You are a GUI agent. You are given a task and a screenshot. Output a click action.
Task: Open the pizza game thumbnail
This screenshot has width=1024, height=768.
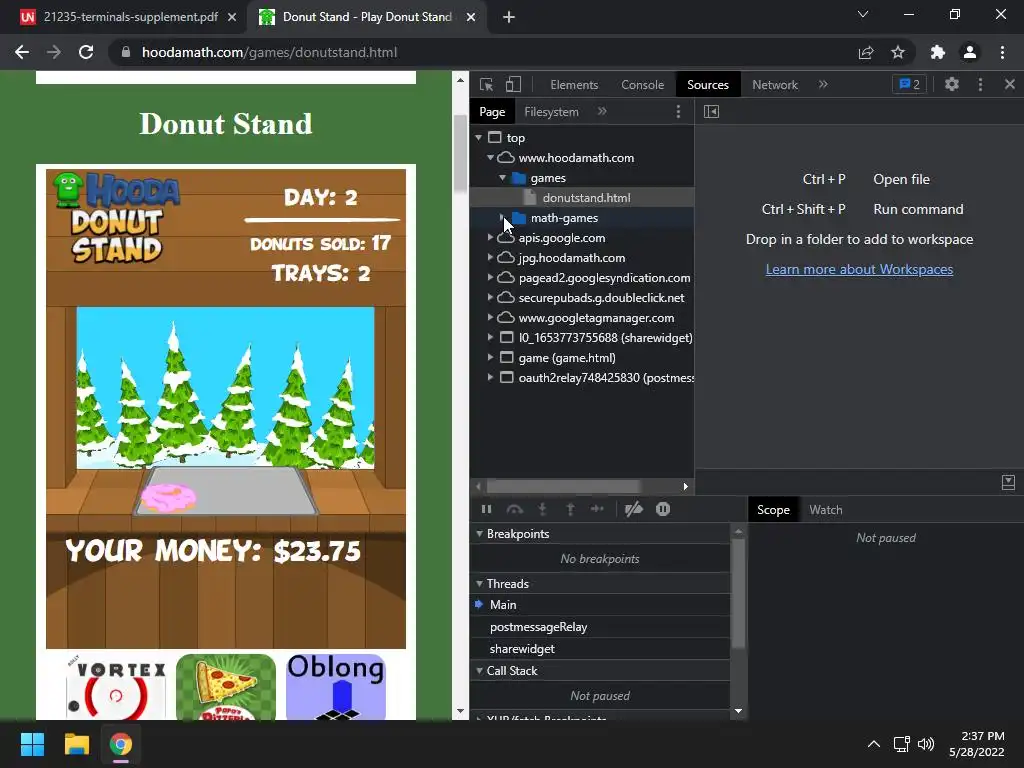(226, 687)
